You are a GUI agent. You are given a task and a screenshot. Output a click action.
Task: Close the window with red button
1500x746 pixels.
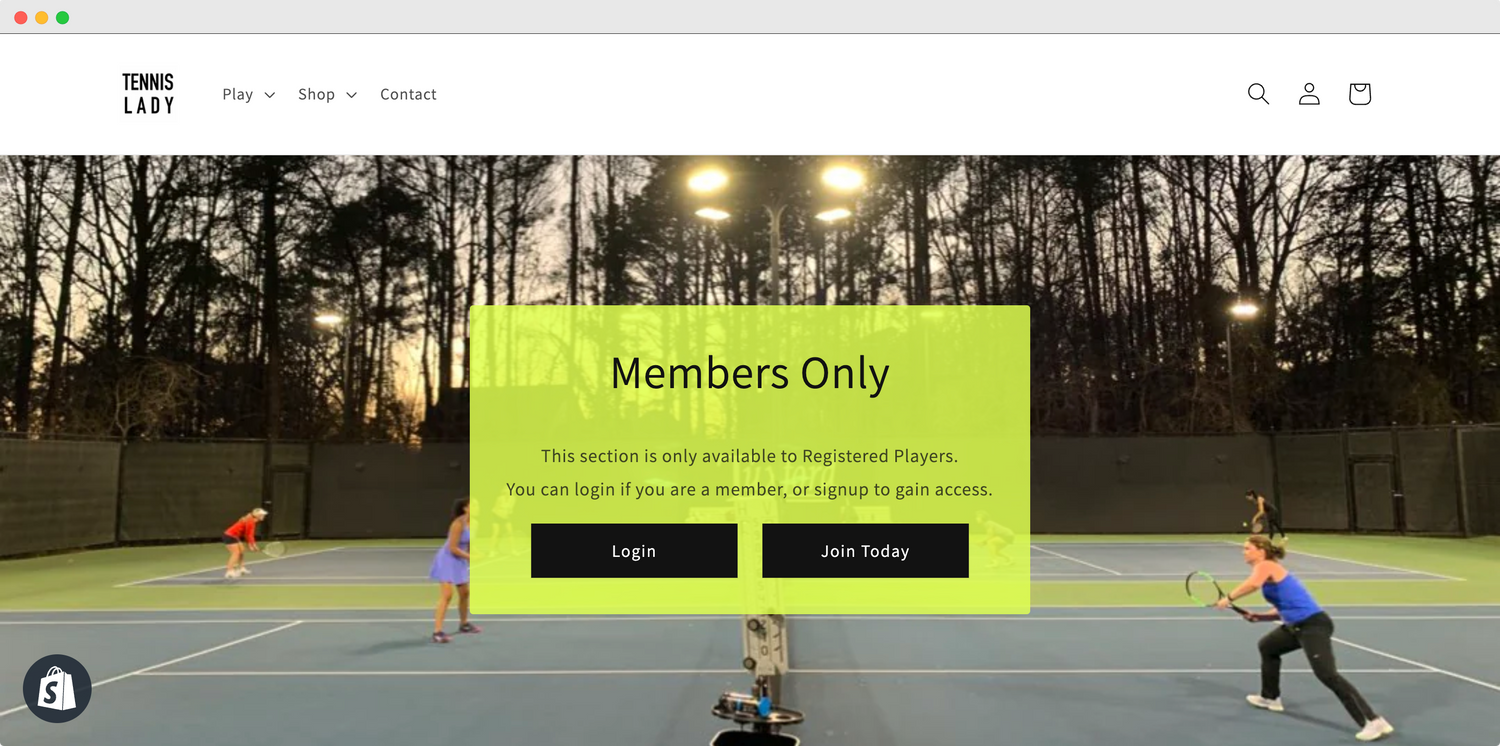[21, 18]
